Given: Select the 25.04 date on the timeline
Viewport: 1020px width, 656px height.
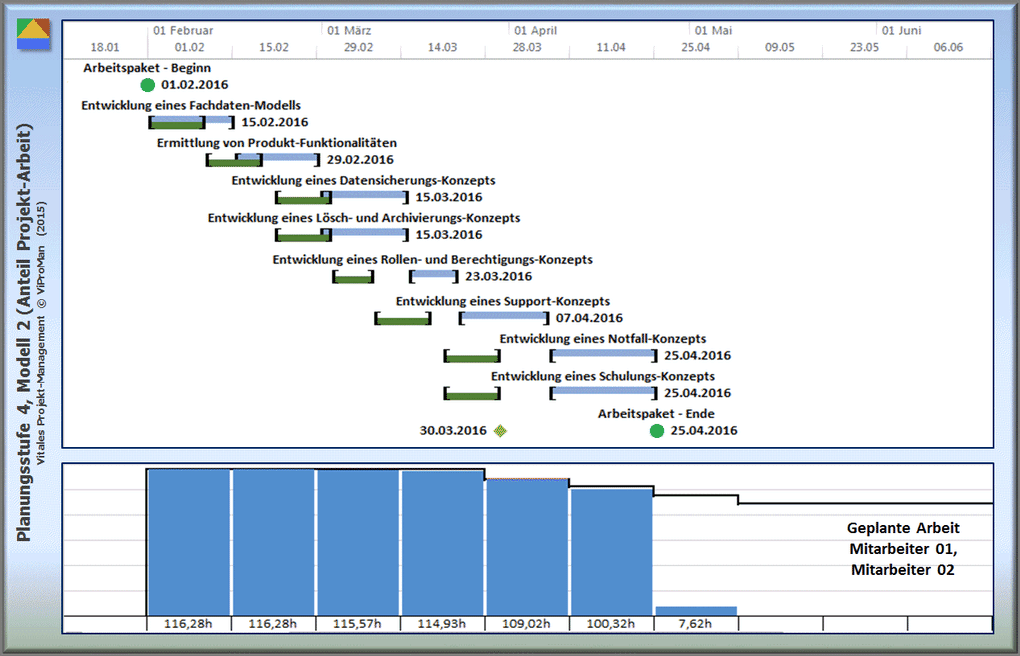Looking at the screenshot, I should (696, 47).
